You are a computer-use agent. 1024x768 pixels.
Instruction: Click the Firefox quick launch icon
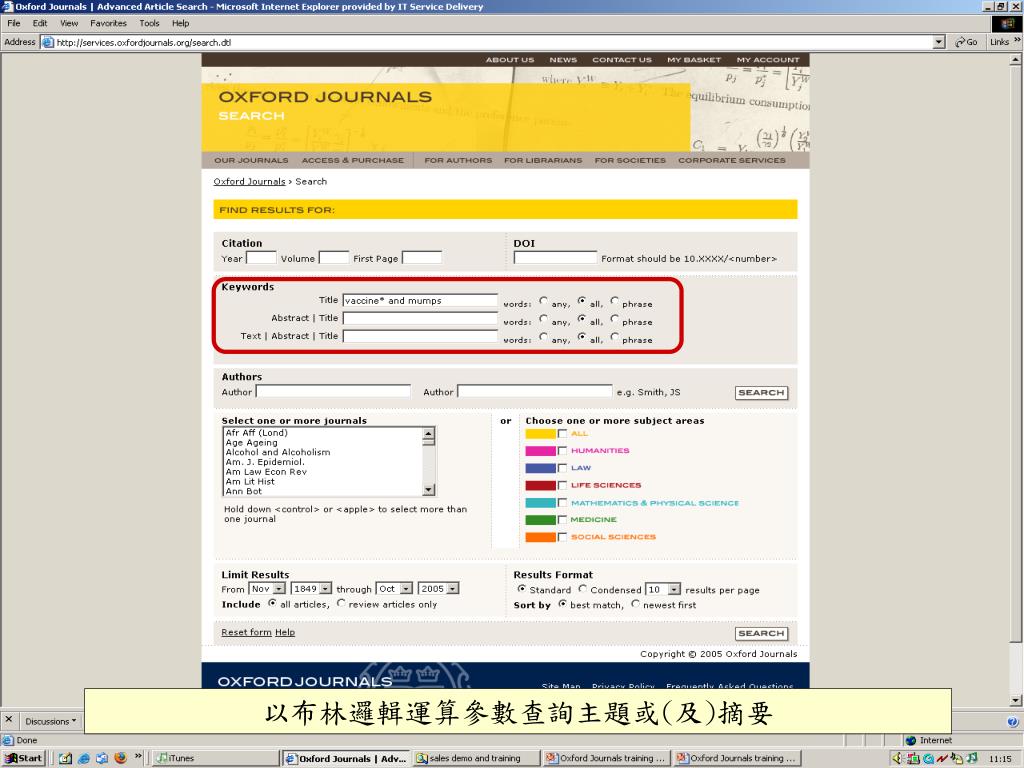pyautogui.click(x=120, y=758)
